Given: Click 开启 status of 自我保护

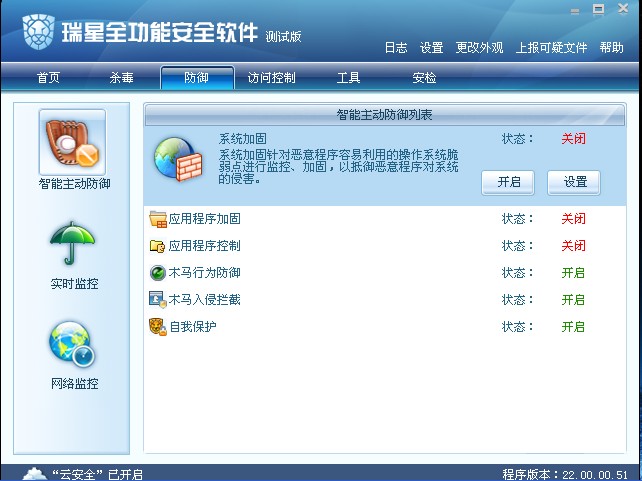Looking at the screenshot, I should (x=573, y=327).
